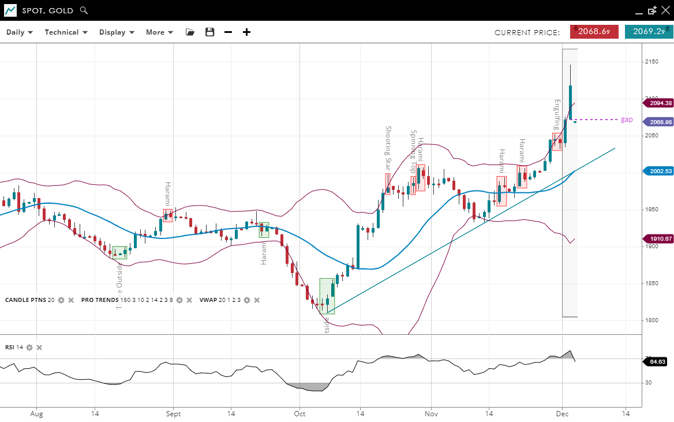This screenshot has width=674, height=422.
Task: Open VWAP indicator settings gear
Action: [246, 300]
